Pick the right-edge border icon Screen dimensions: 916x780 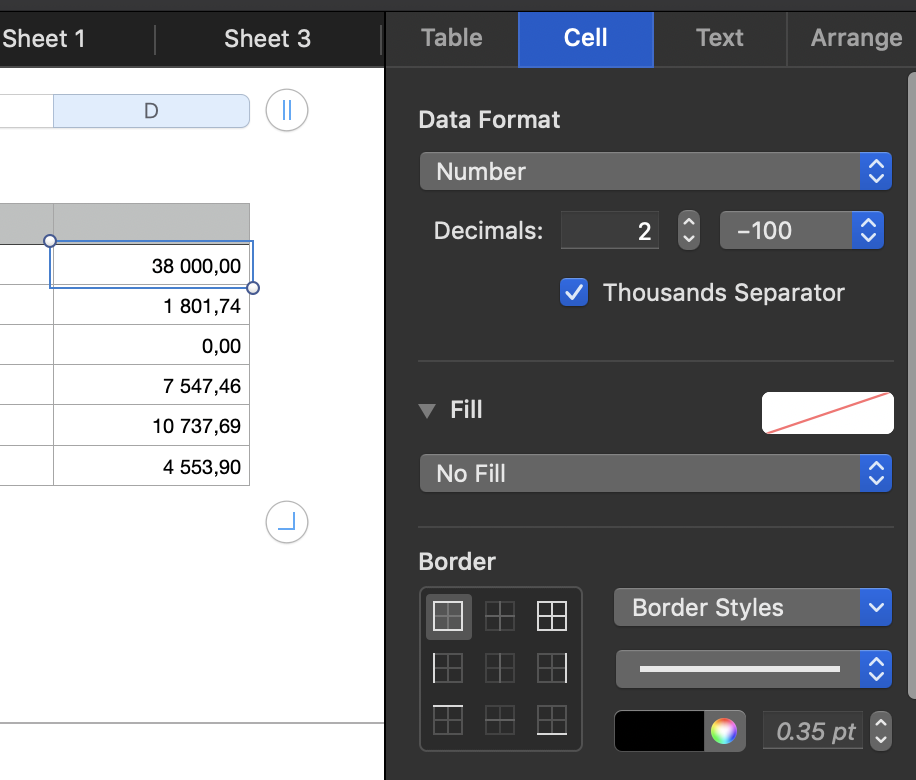click(x=552, y=667)
